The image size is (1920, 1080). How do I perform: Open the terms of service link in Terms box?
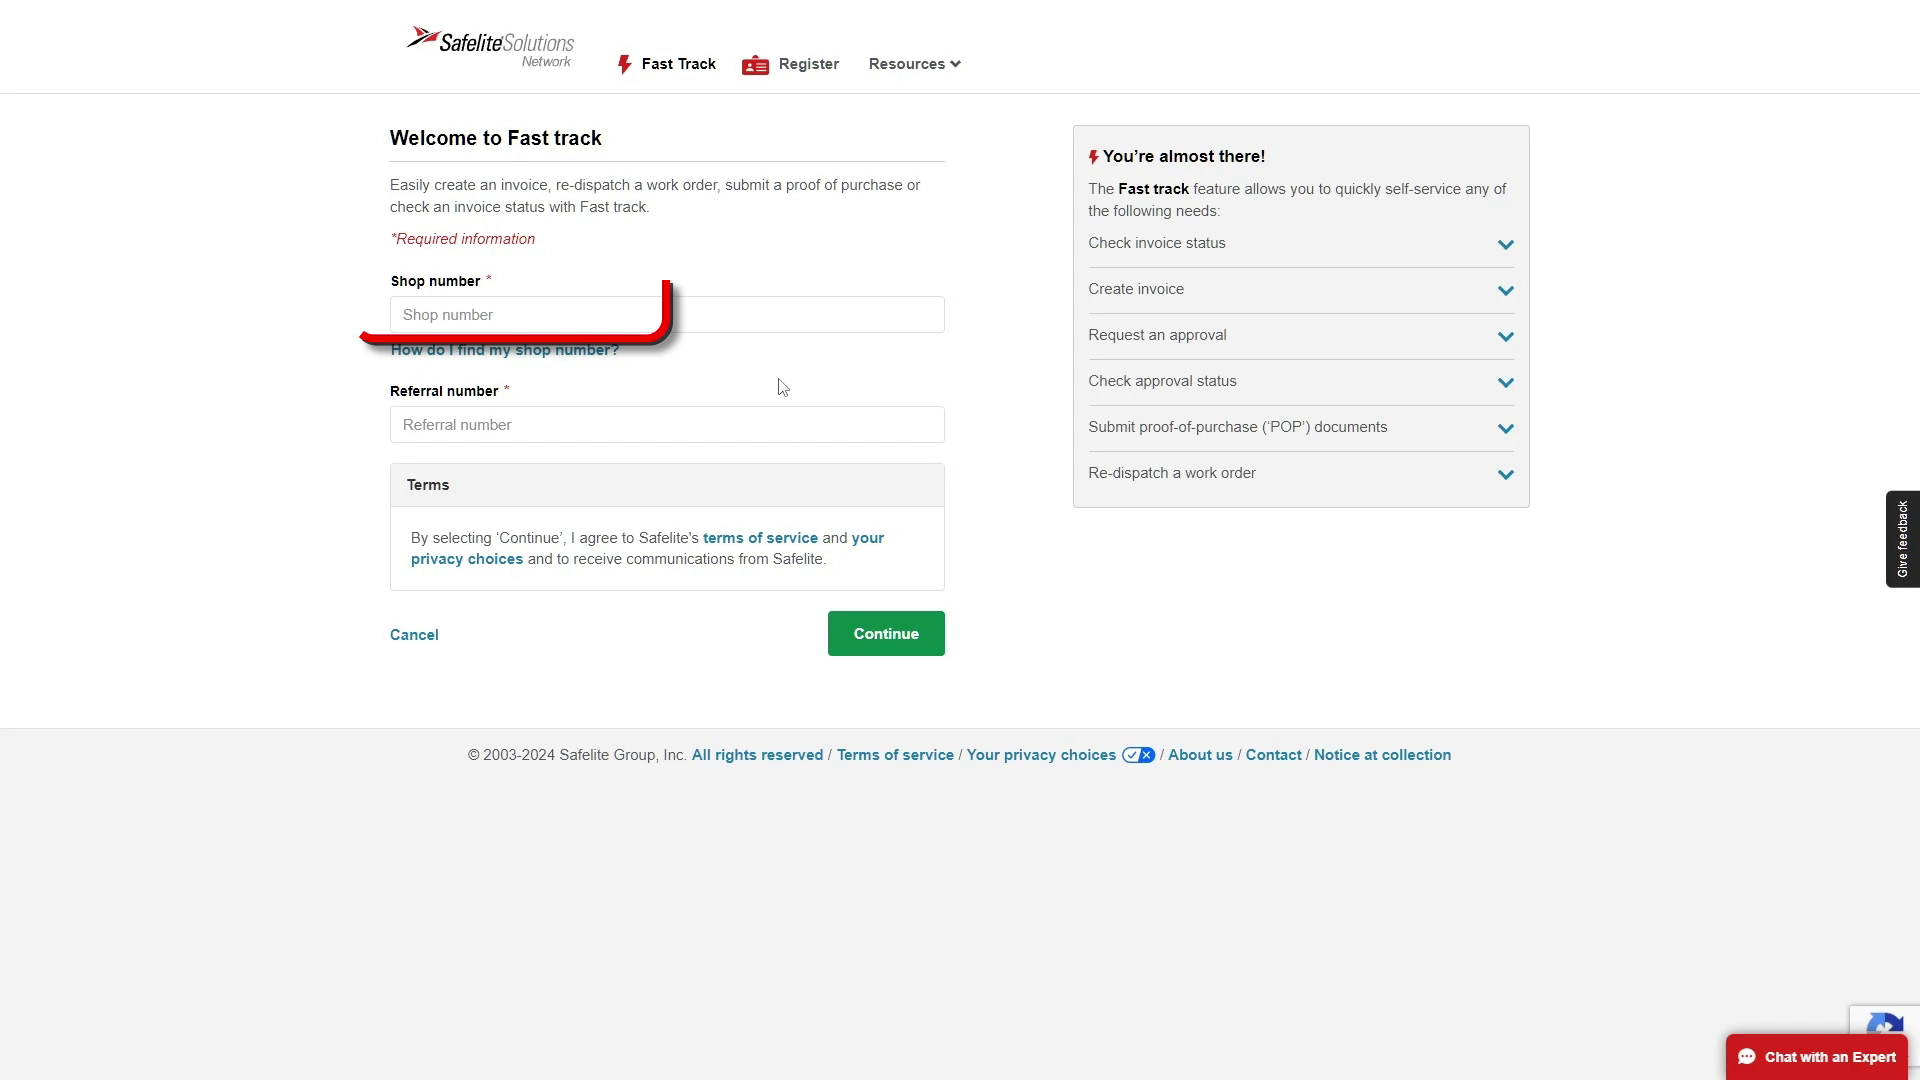coord(760,538)
